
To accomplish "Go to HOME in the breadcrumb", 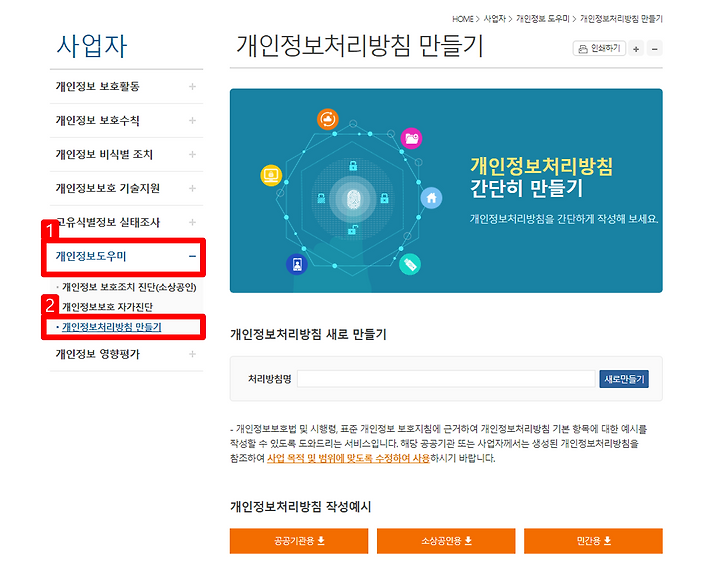I will click(462, 19).
